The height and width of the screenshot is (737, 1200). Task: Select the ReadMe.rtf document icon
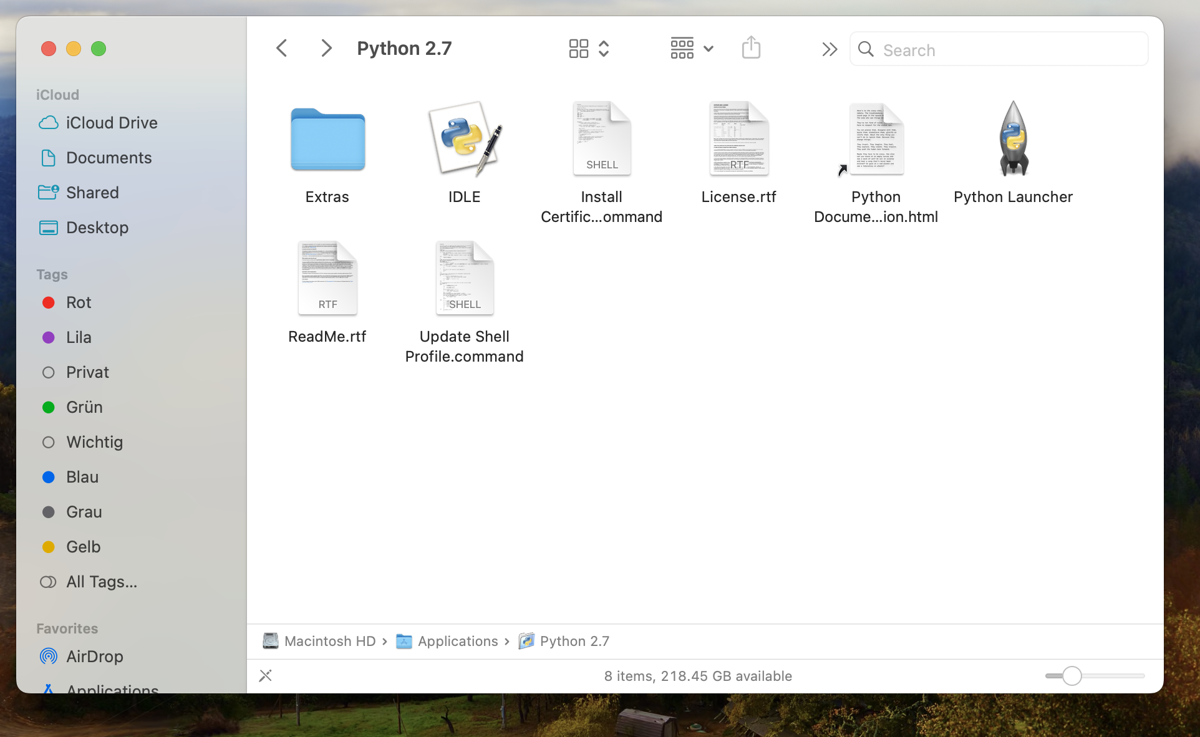[x=327, y=278]
